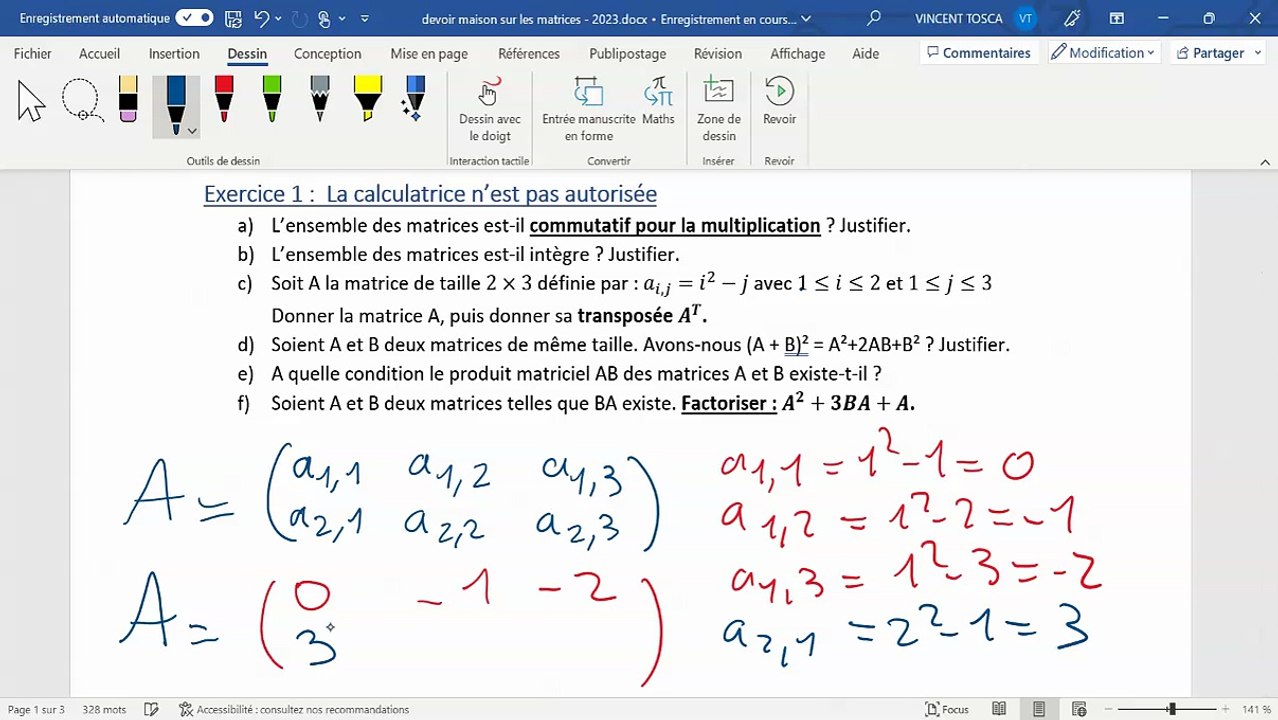
Task: Select the gray pencil tool
Action: point(319,99)
